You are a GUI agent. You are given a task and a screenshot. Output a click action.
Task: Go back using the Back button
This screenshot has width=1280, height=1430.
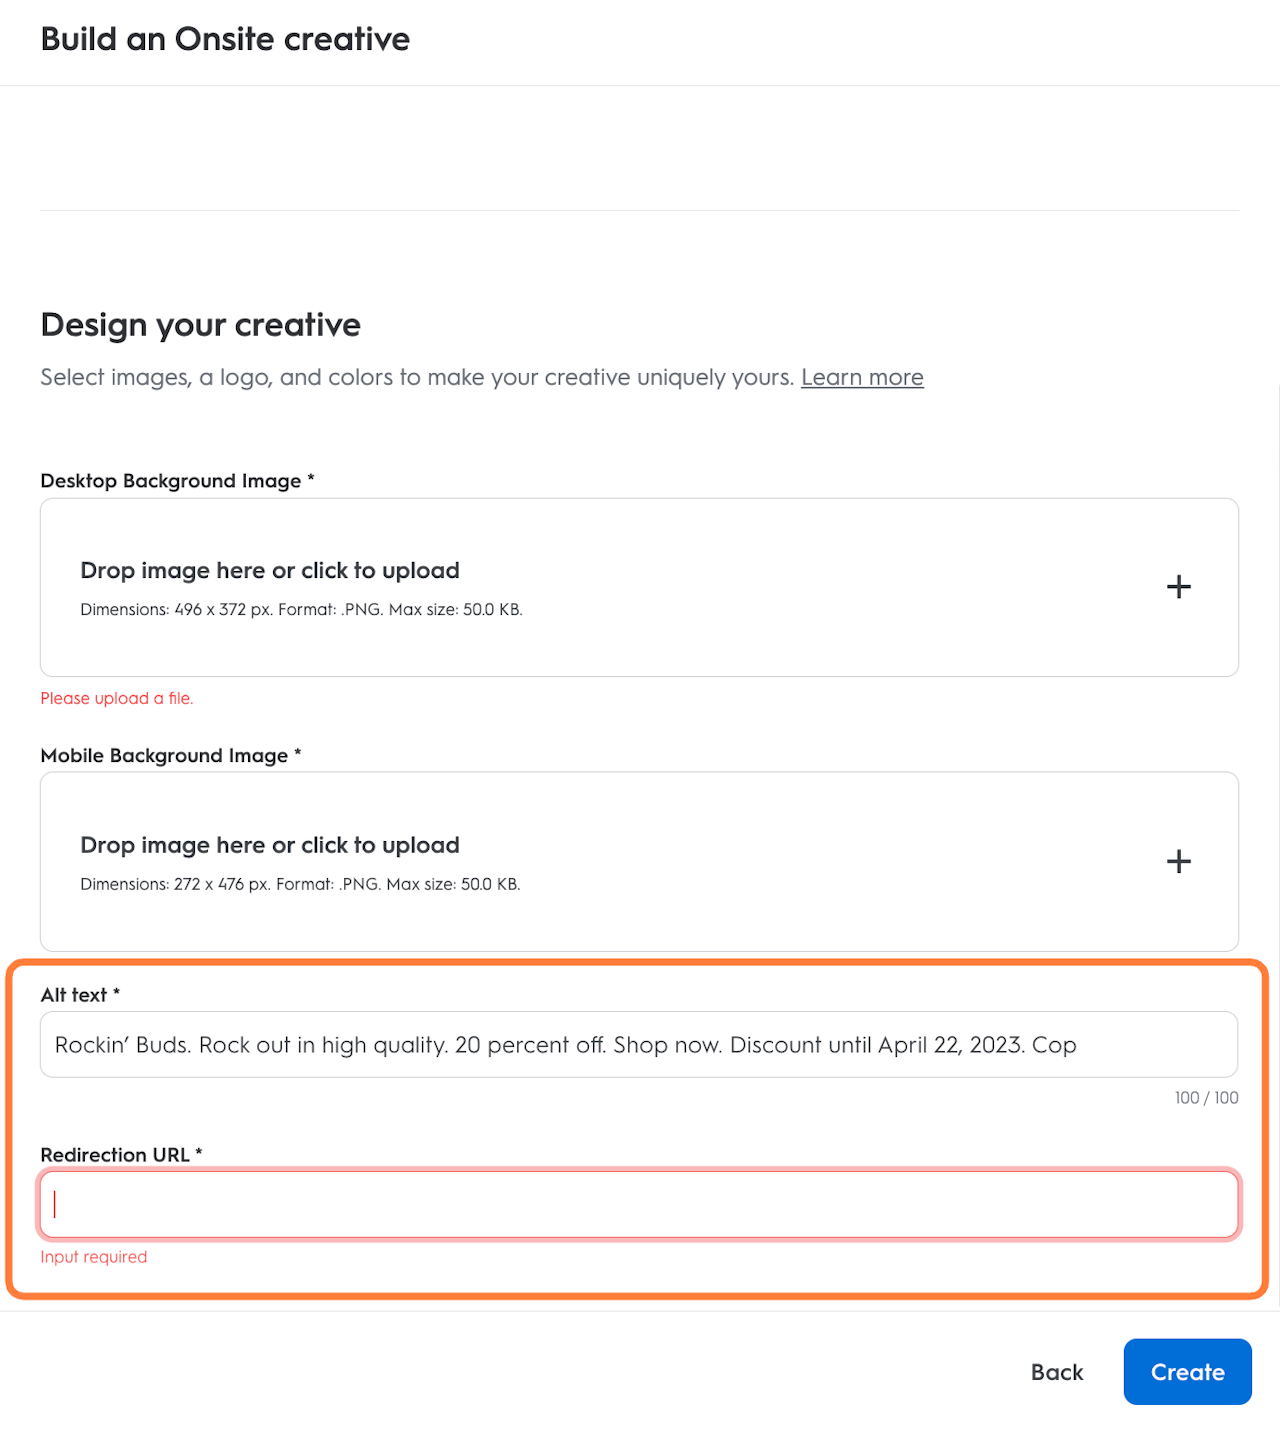pos(1056,1372)
